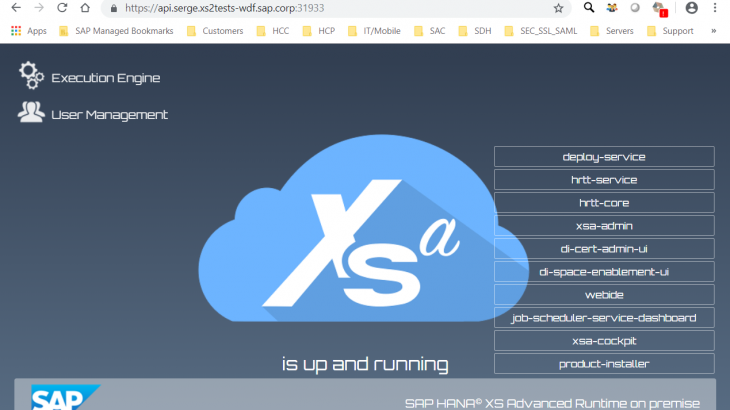
Task: Open the hrtt-service application
Action: (x=604, y=180)
